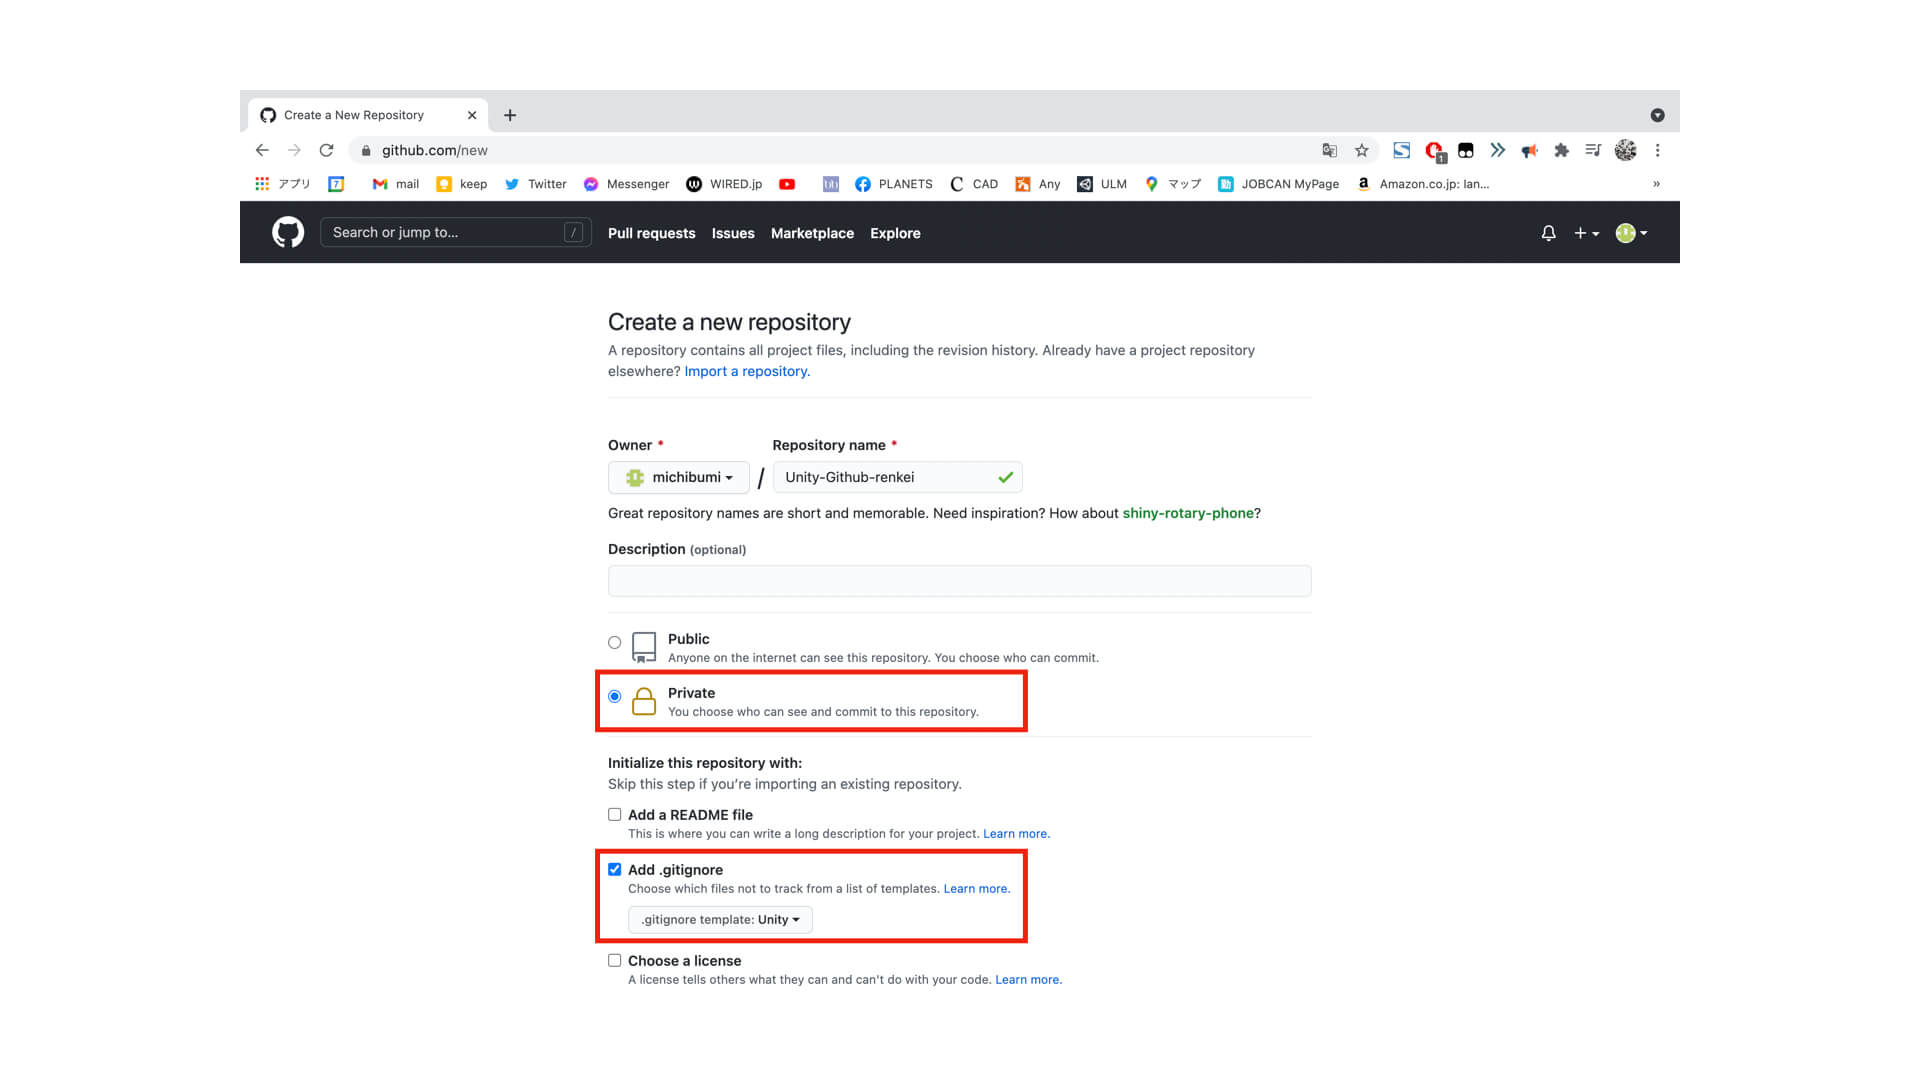
Task: Open GitHub notifications bell
Action: pos(1548,232)
